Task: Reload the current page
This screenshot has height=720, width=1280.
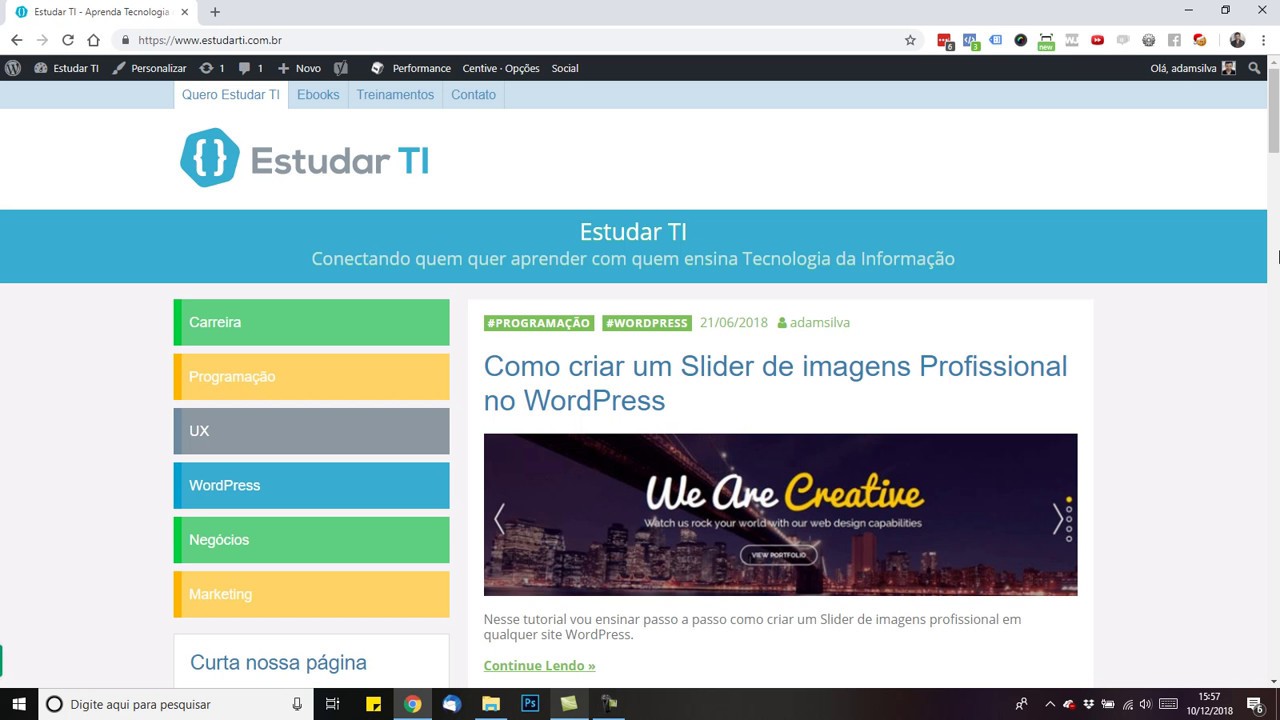Action: (68, 40)
